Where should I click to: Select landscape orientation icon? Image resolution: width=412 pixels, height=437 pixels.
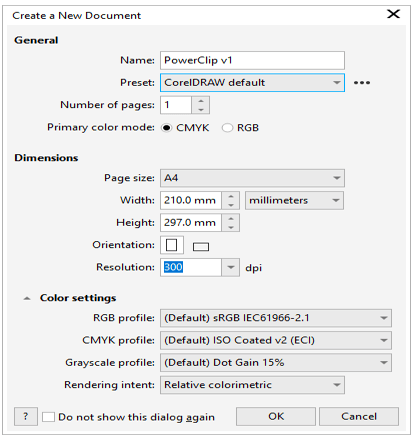click(201, 247)
